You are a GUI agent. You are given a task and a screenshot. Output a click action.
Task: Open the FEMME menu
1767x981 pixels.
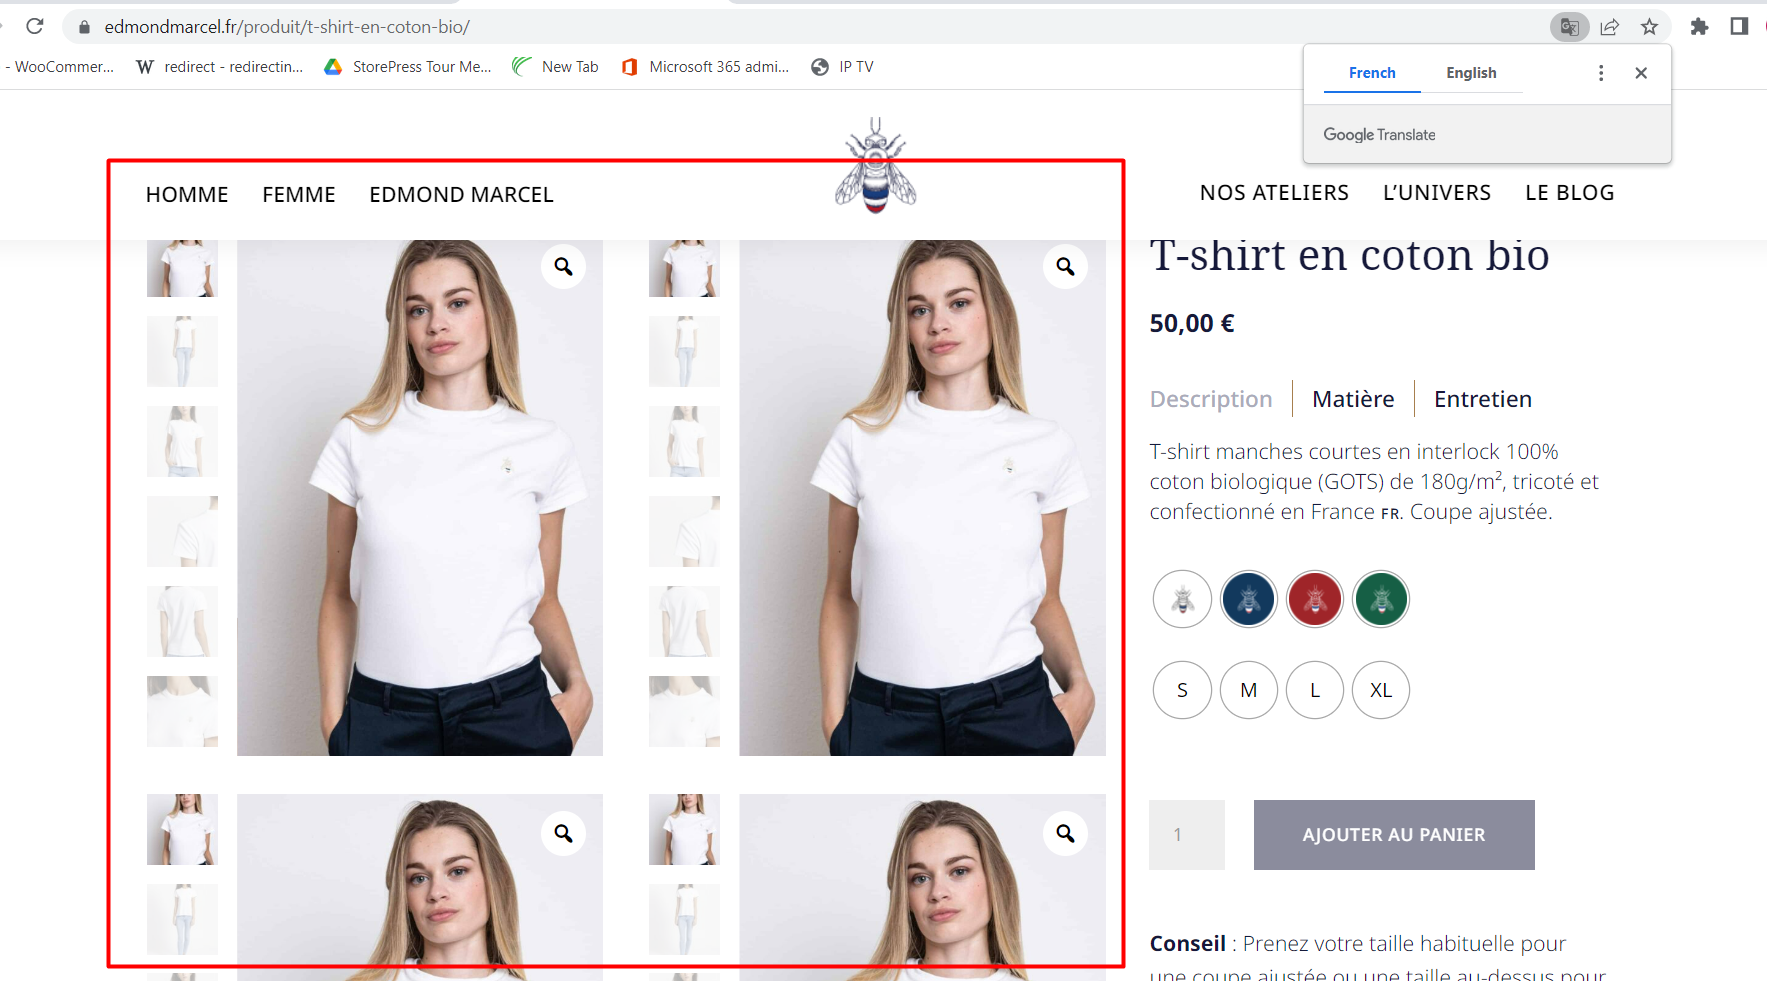pyautogui.click(x=299, y=195)
